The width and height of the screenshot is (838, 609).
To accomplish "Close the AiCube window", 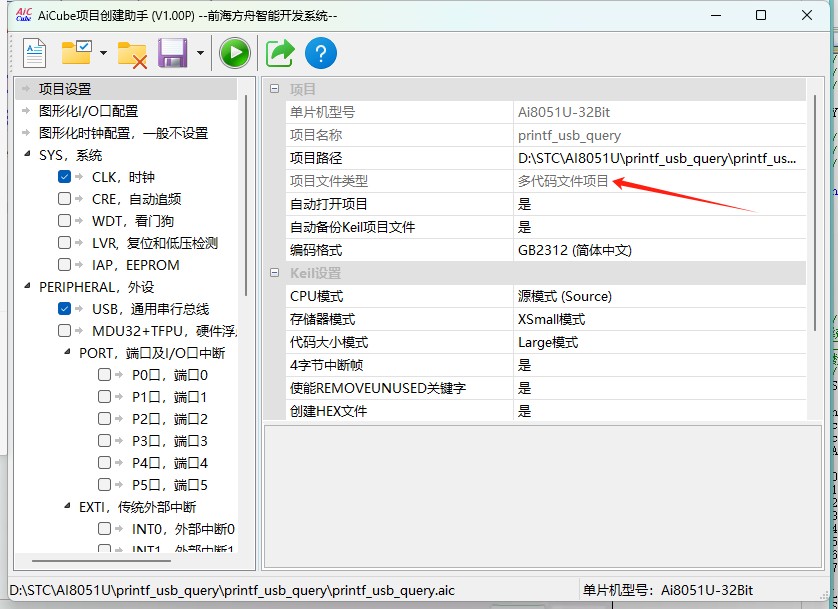I will pos(807,15).
